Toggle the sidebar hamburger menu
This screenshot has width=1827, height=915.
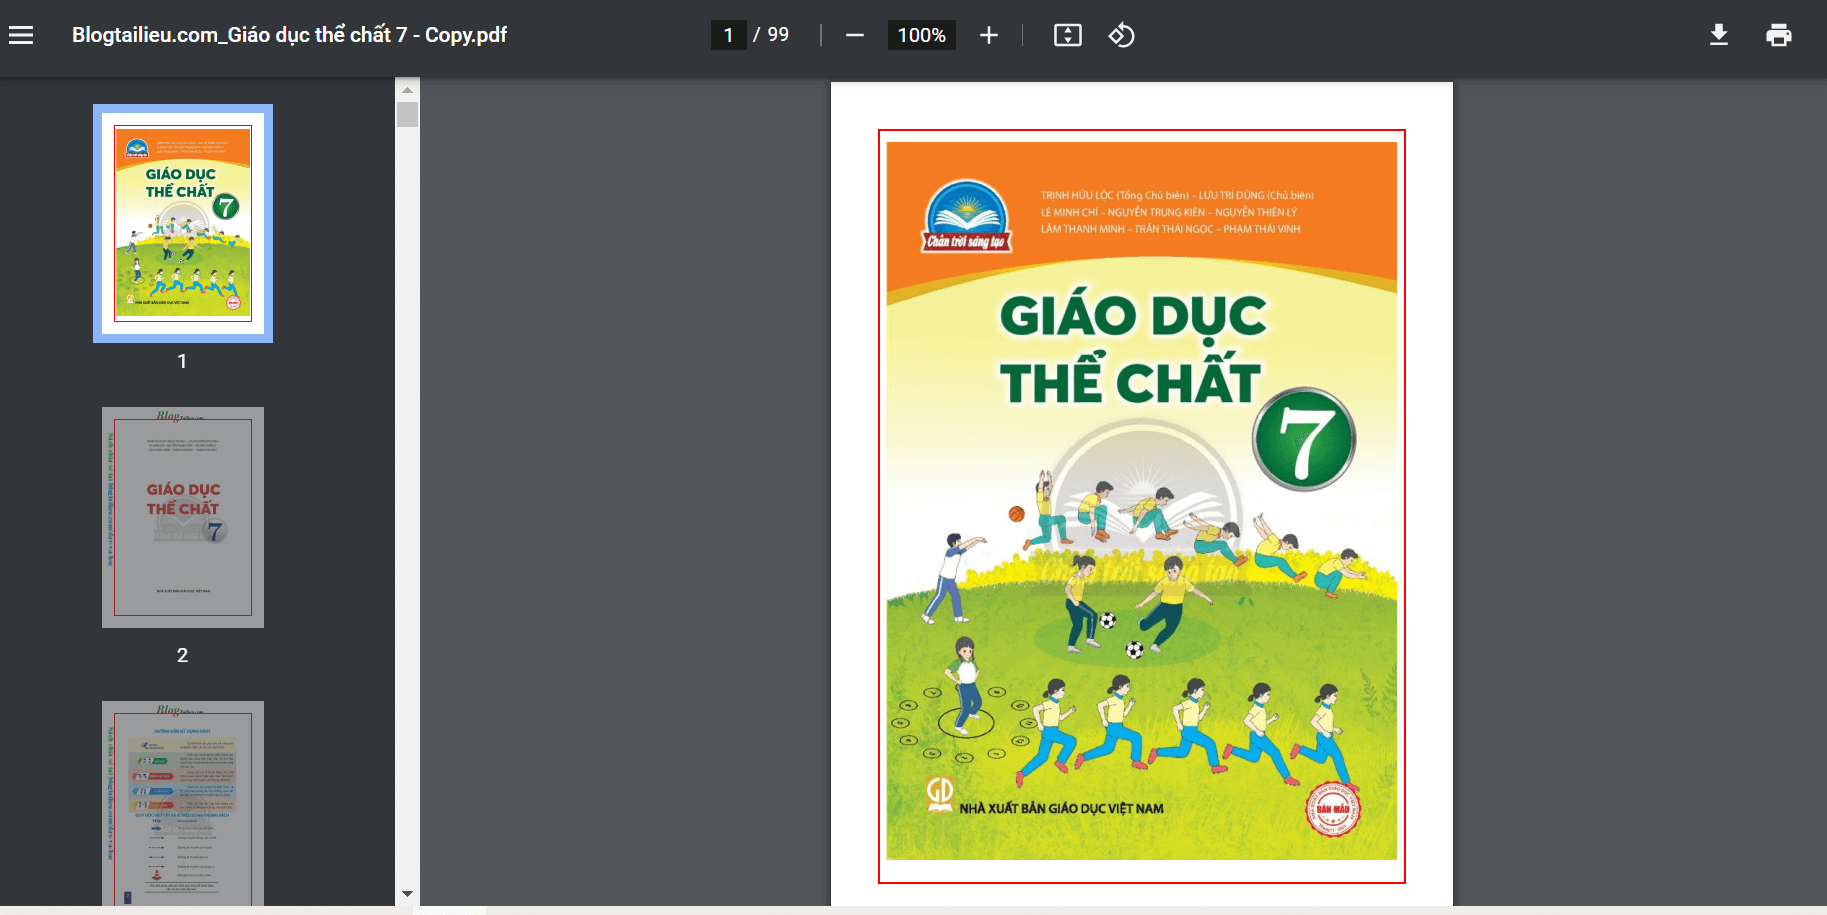point(21,35)
